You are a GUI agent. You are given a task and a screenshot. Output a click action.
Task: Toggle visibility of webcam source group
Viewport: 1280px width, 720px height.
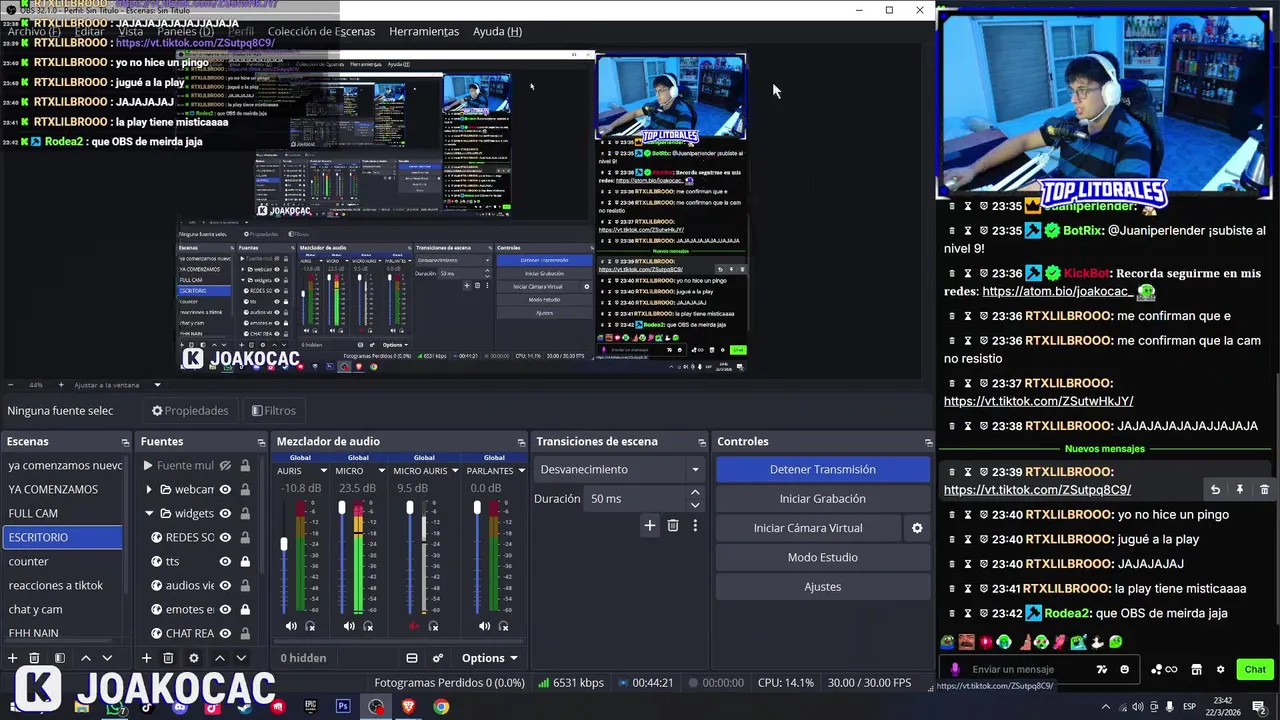pyautogui.click(x=225, y=489)
